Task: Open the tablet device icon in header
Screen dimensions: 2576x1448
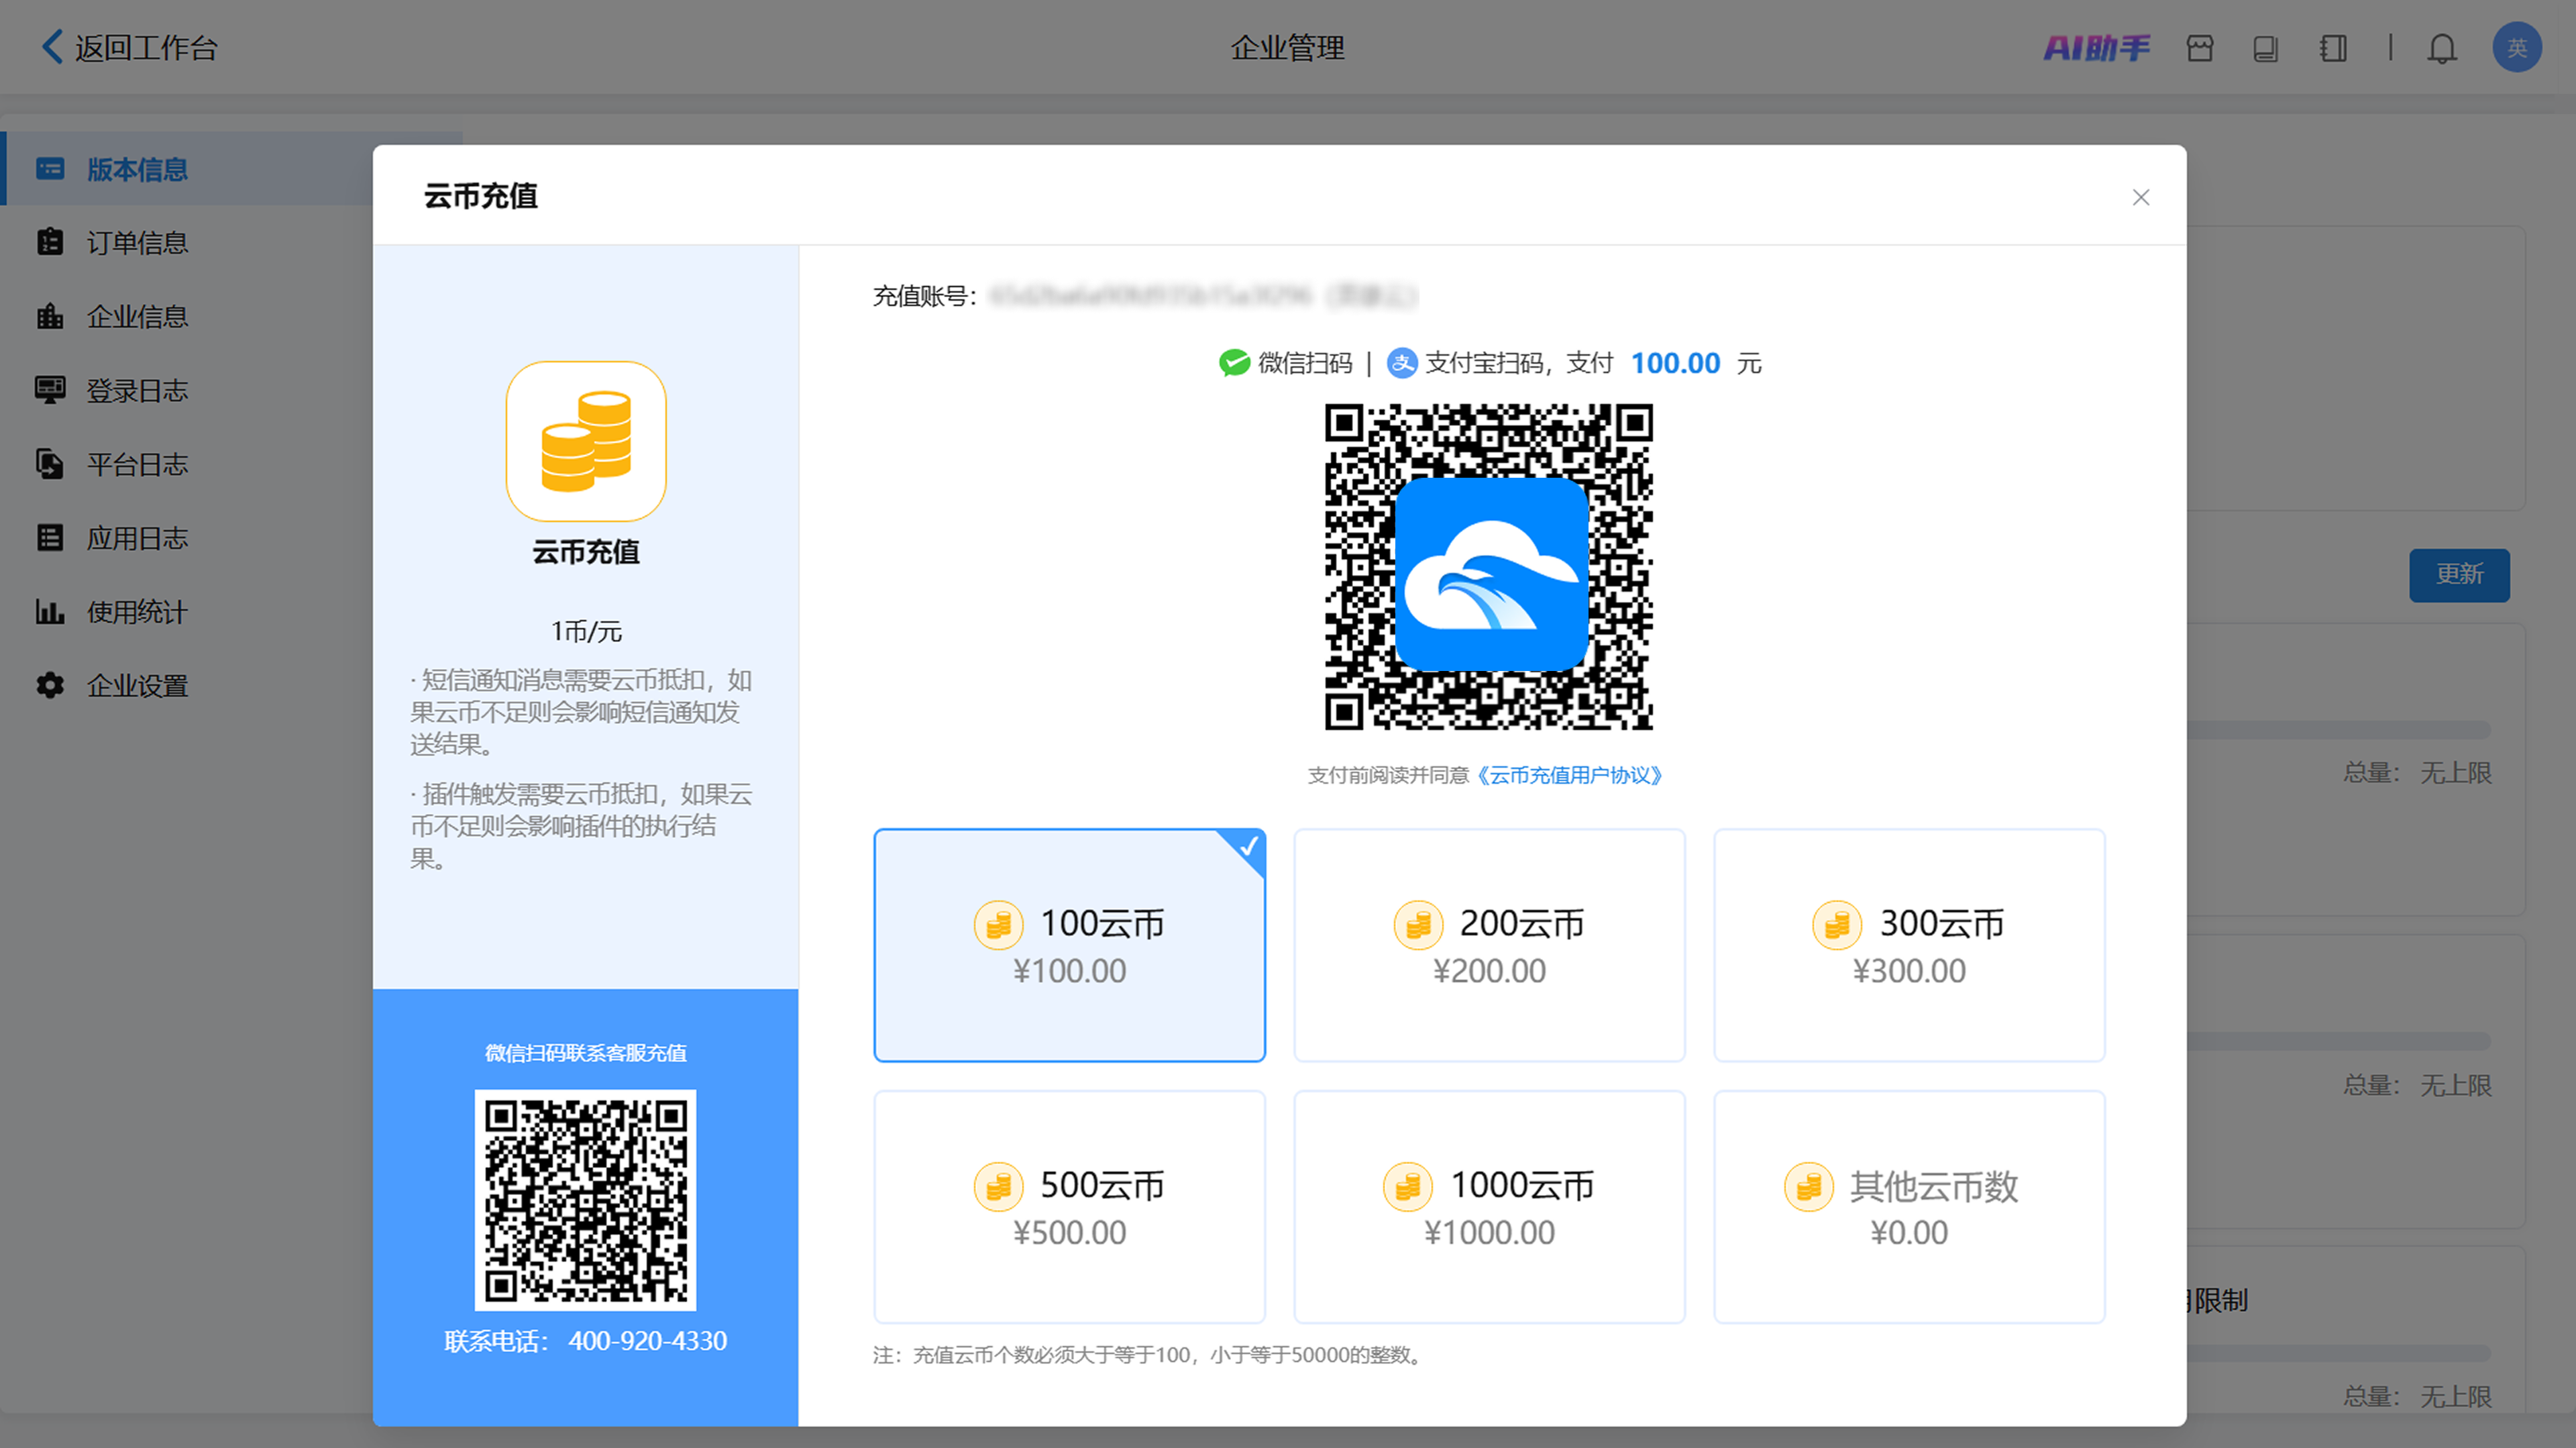Action: pyautogui.click(x=2265, y=48)
